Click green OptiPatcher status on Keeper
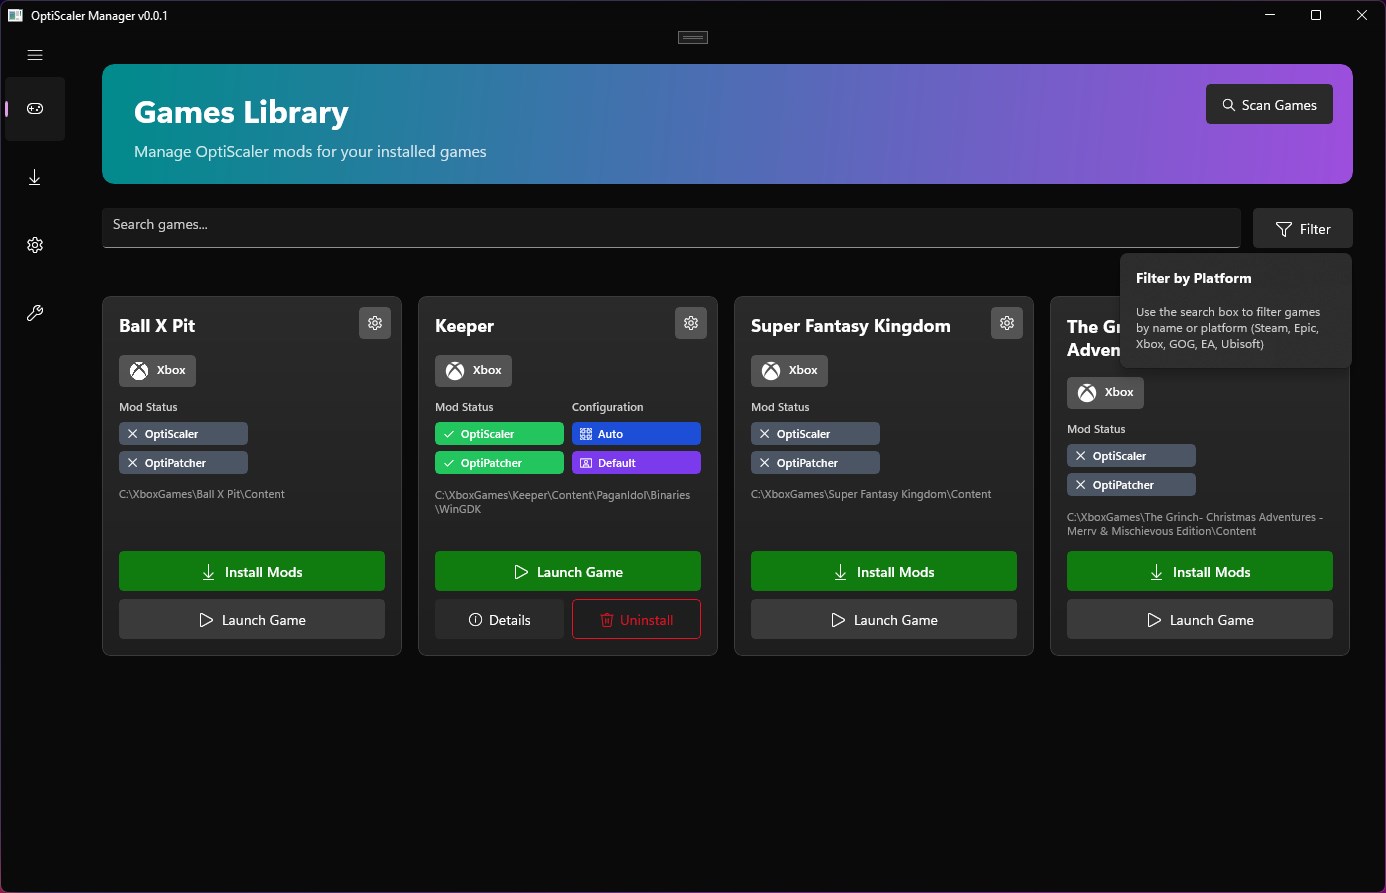The width and height of the screenshot is (1386, 893). [499, 463]
